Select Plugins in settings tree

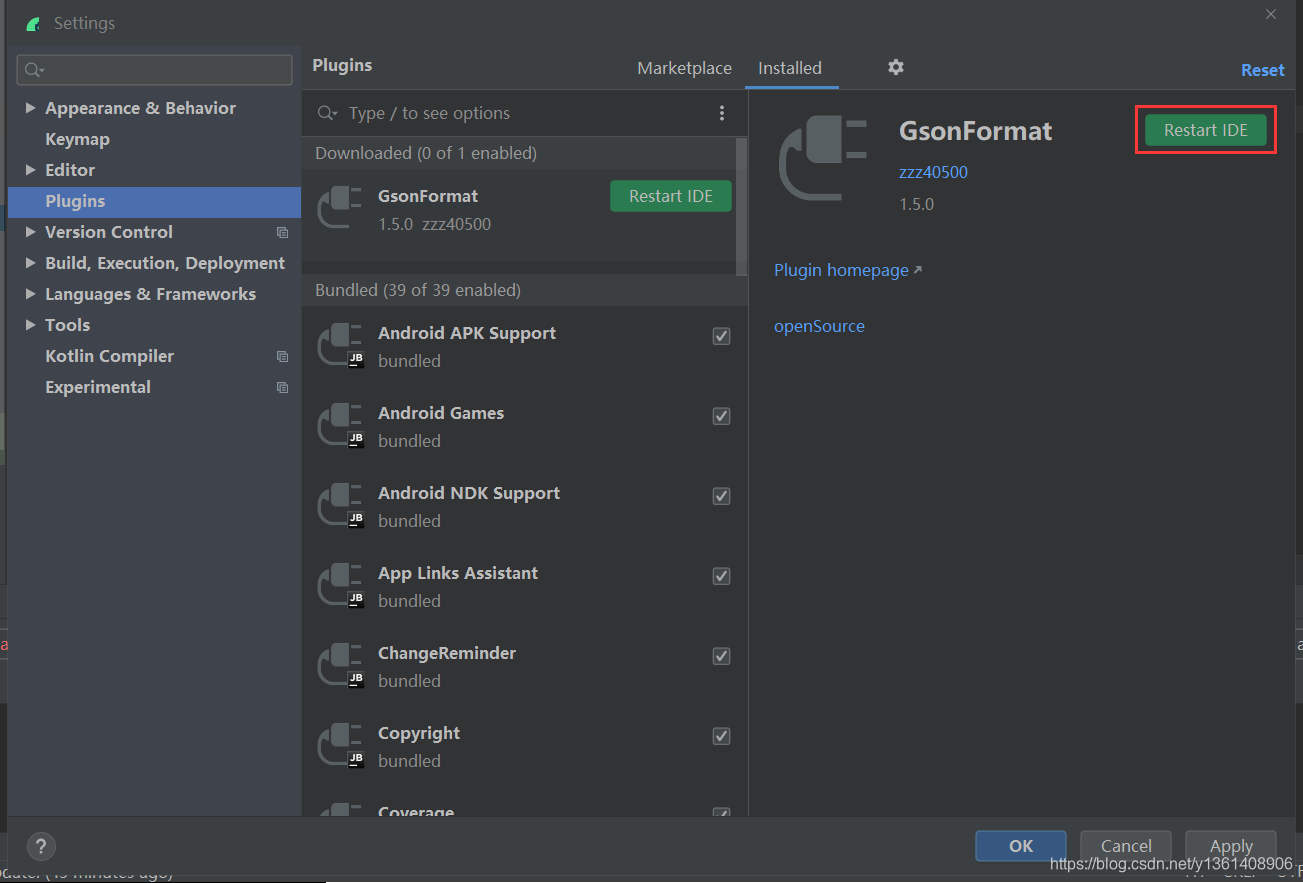[x=154, y=201]
